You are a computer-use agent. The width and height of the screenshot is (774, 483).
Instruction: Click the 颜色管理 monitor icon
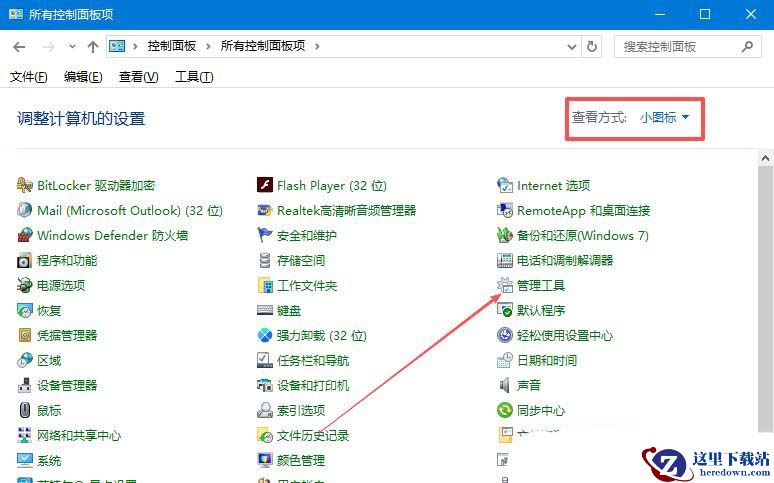(265, 460)
